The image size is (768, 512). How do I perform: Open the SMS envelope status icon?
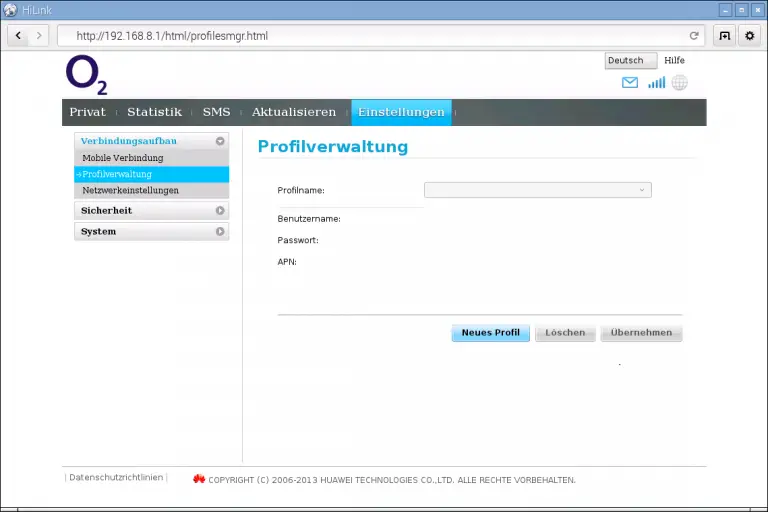(629, 83)
